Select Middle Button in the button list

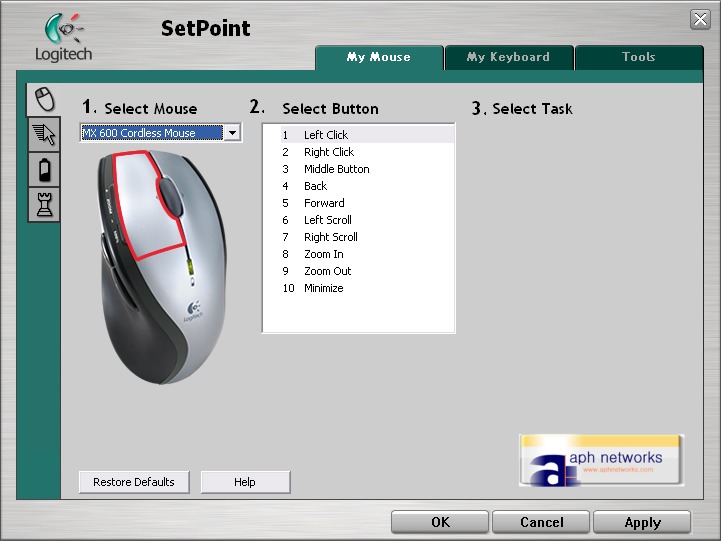click(336, 169)
